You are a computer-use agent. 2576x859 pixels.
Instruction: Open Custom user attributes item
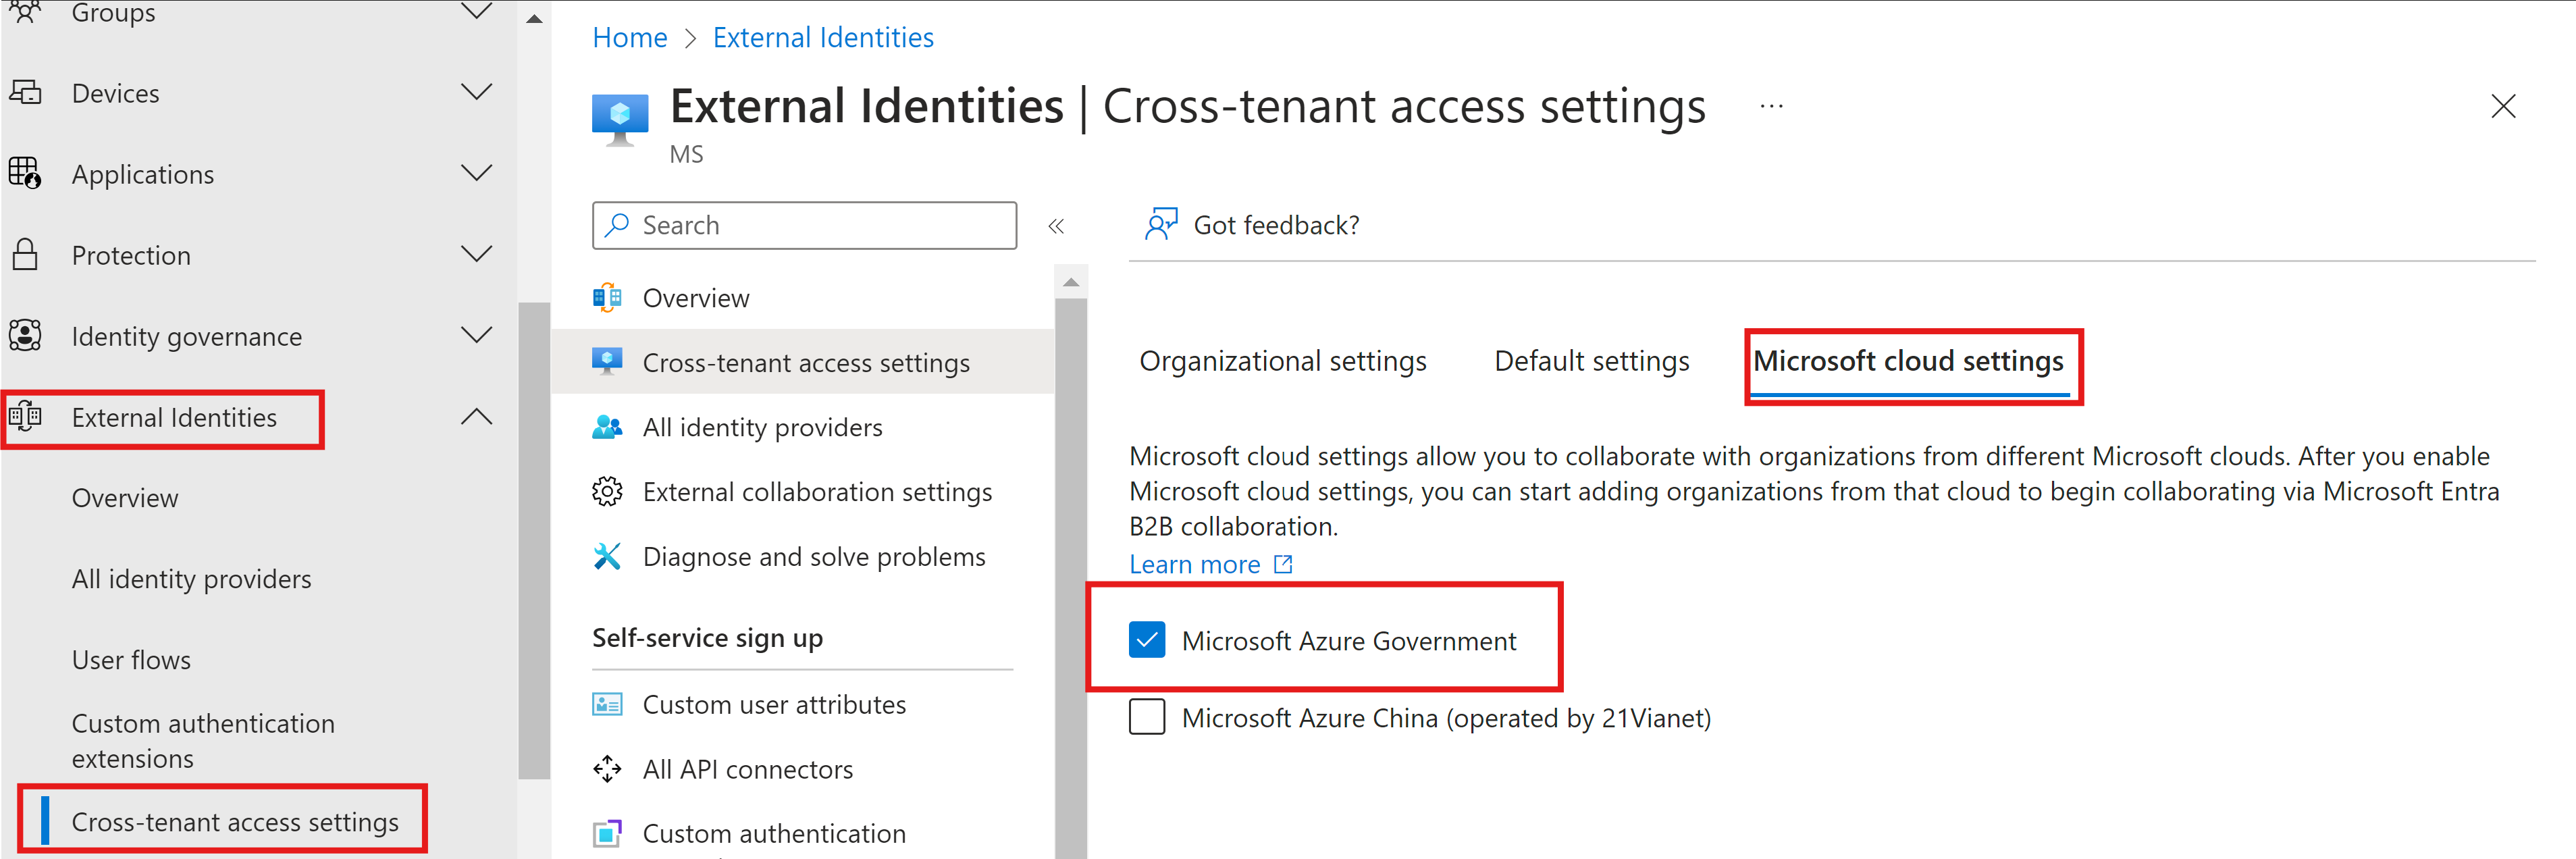pos(774,705)
